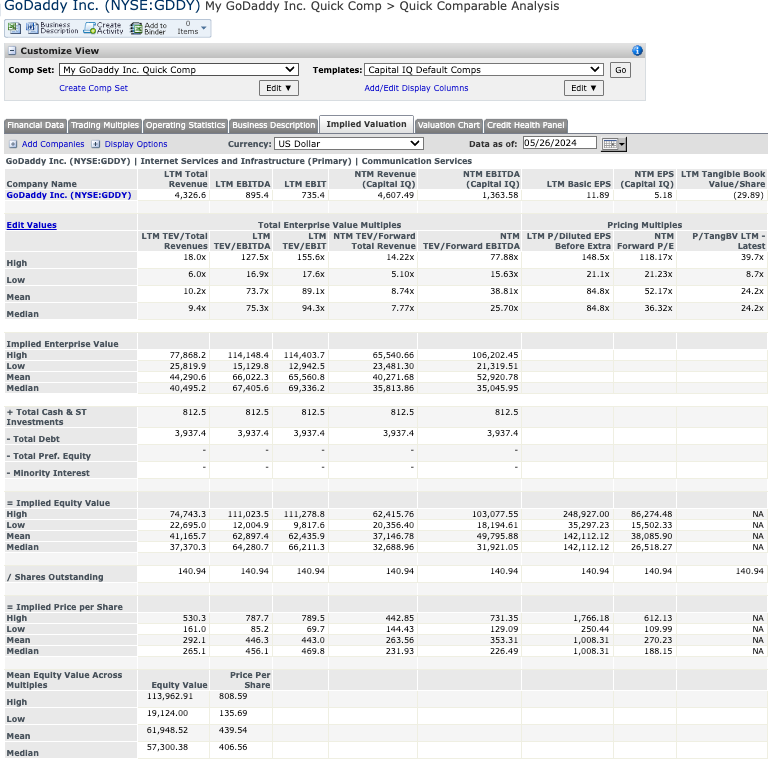Screen dimensions: 770x760
Task: Open the 0 Items binder dropdown
Action: pos(192,28)
